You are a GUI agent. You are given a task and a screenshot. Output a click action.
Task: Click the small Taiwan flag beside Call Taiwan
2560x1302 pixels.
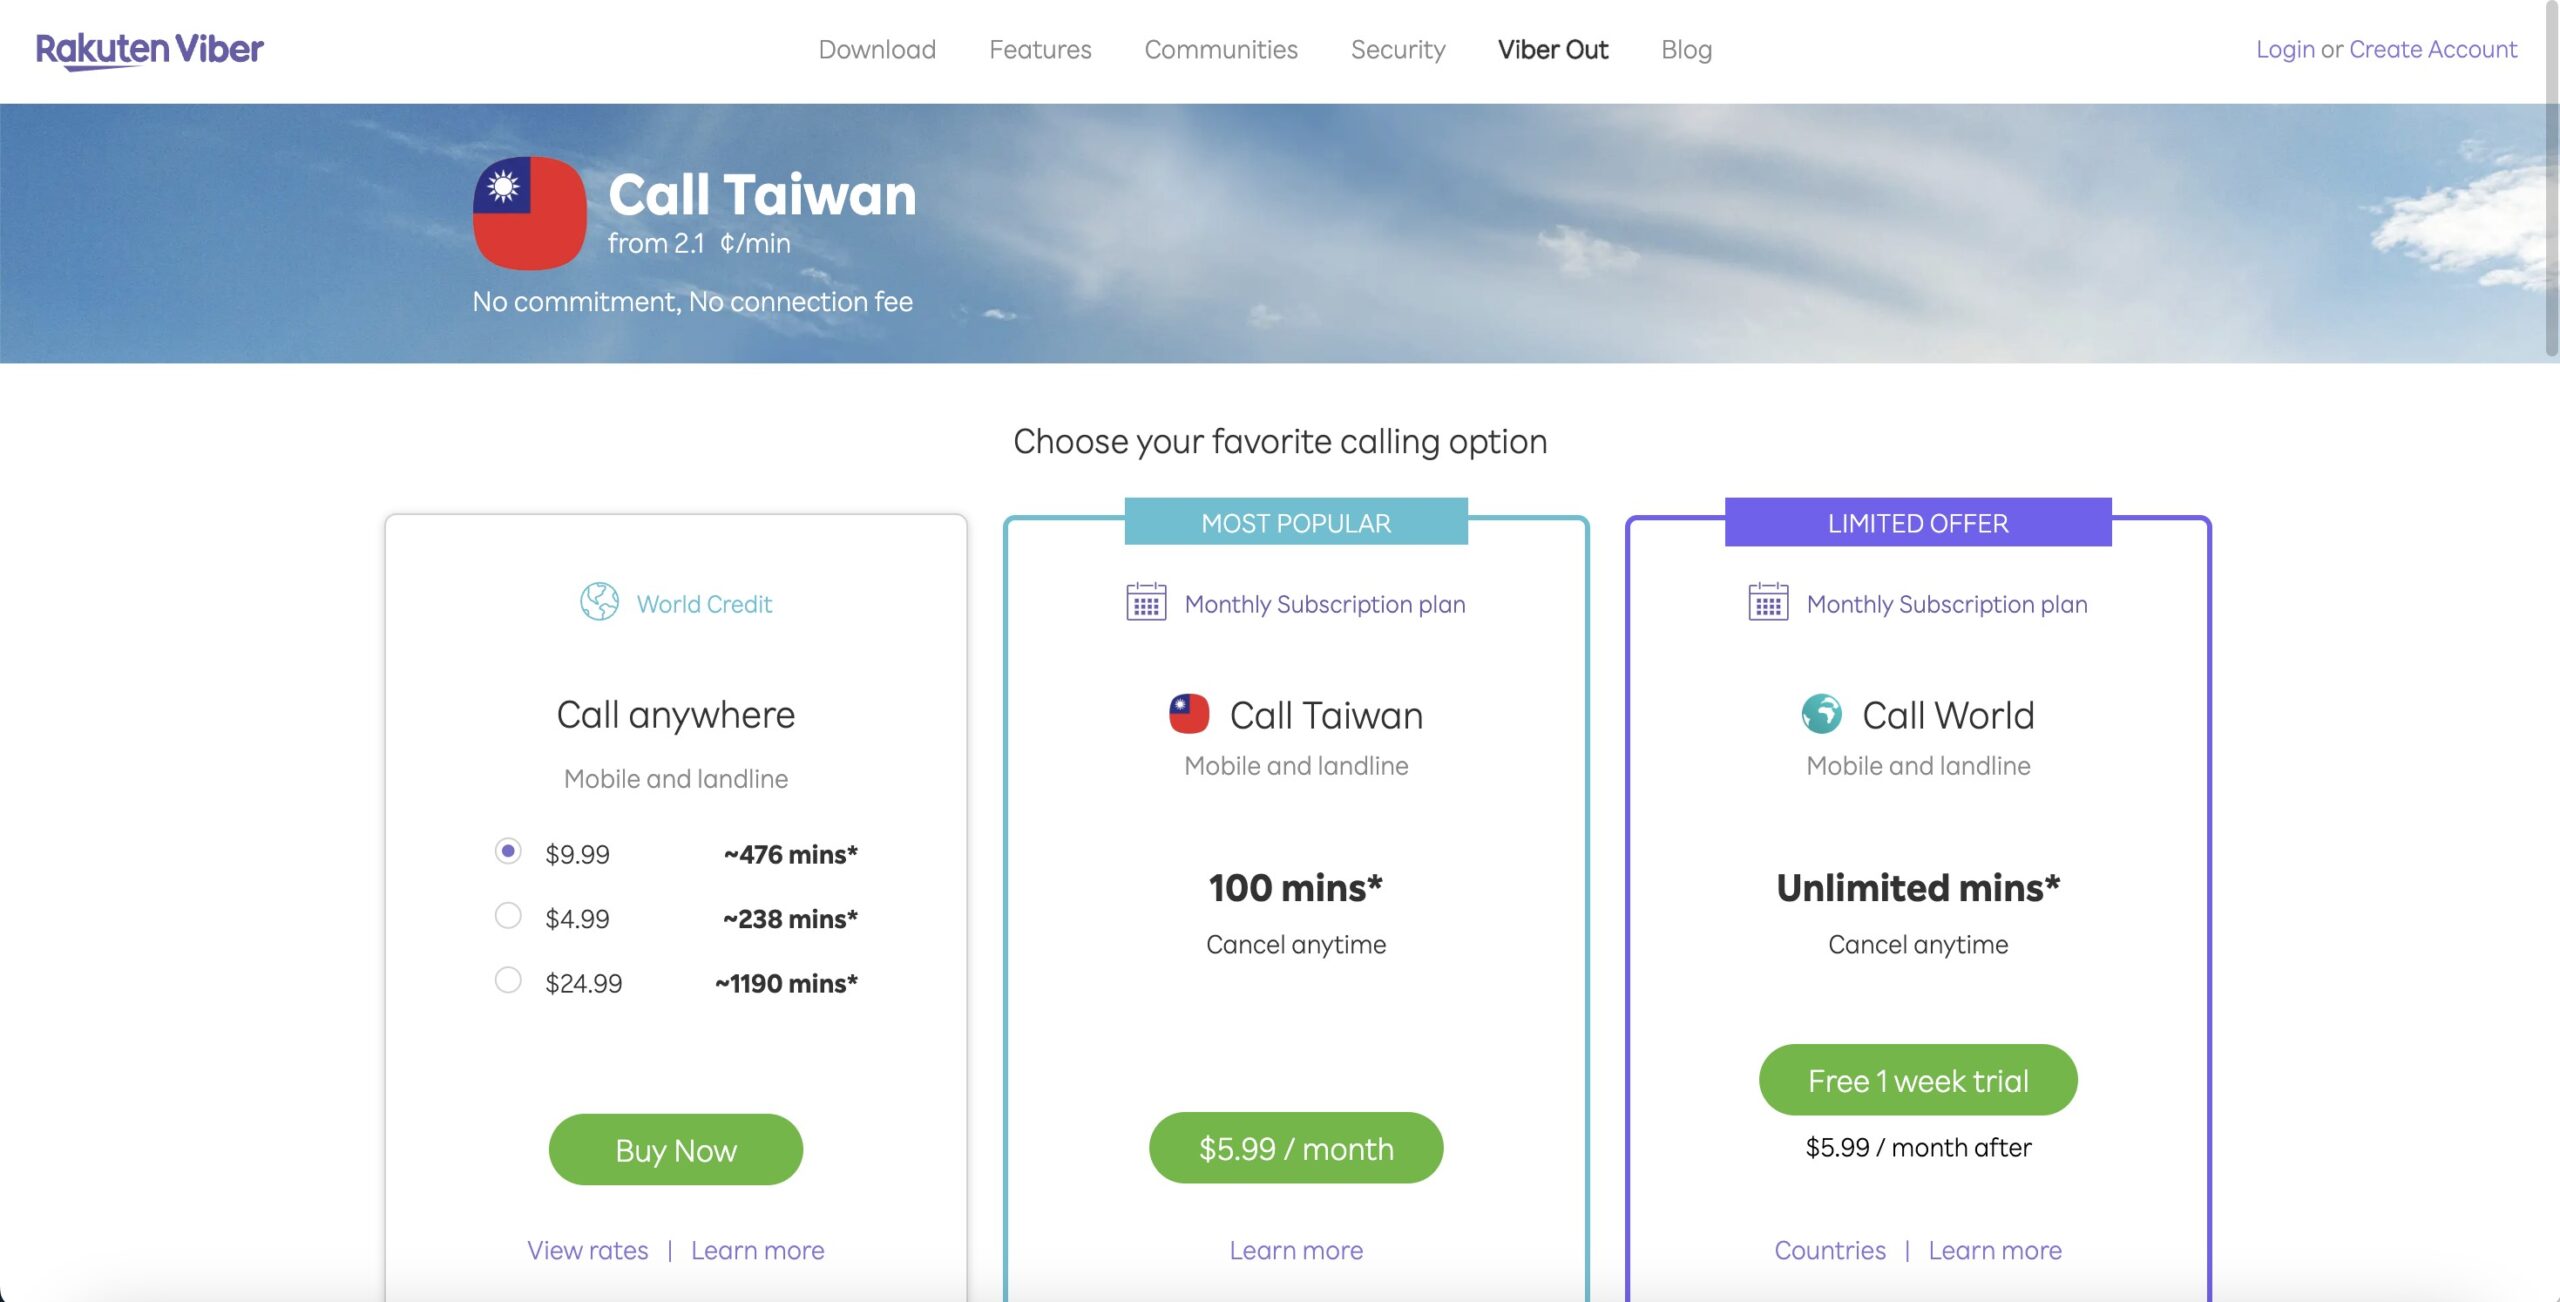click(1189, 714)
